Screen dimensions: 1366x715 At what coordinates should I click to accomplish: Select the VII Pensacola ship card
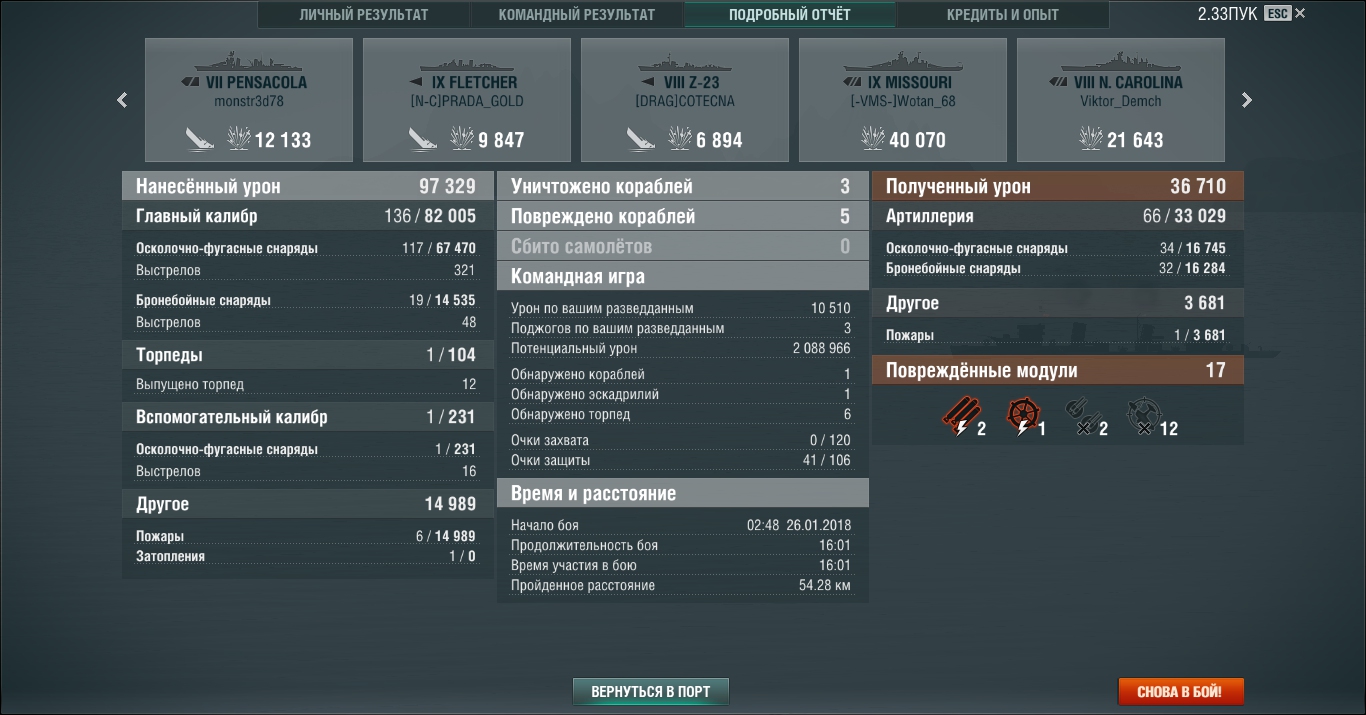point(249,100)
